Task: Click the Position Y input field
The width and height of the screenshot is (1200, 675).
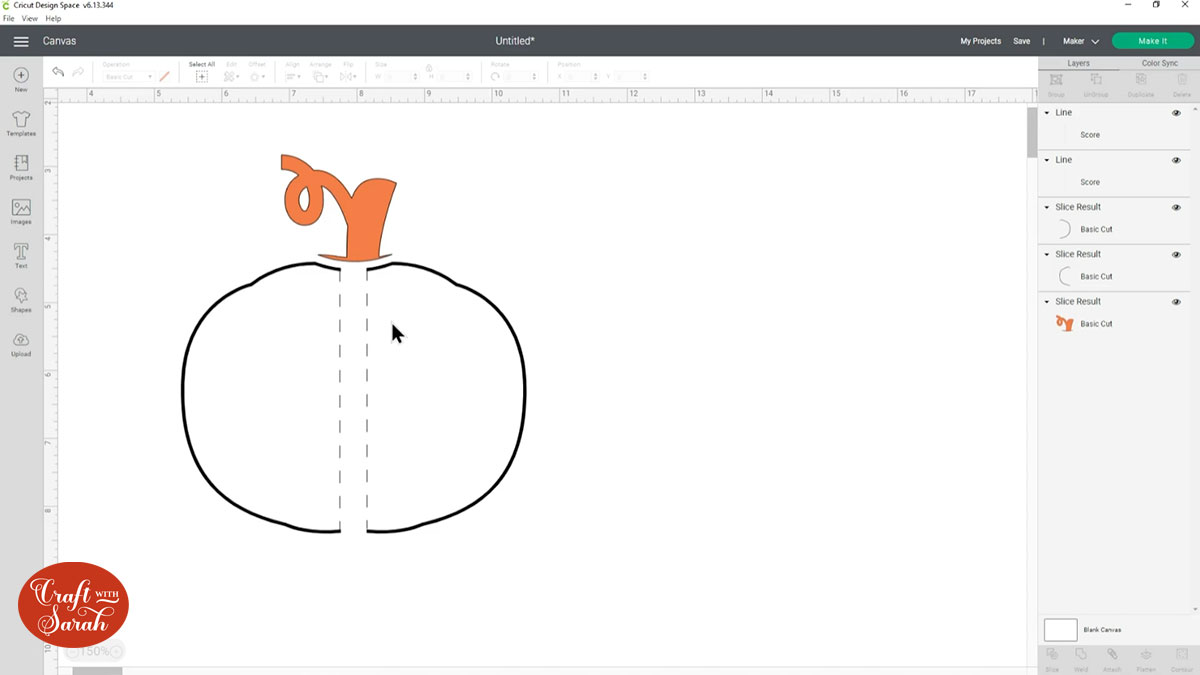Action: [632, 77]
